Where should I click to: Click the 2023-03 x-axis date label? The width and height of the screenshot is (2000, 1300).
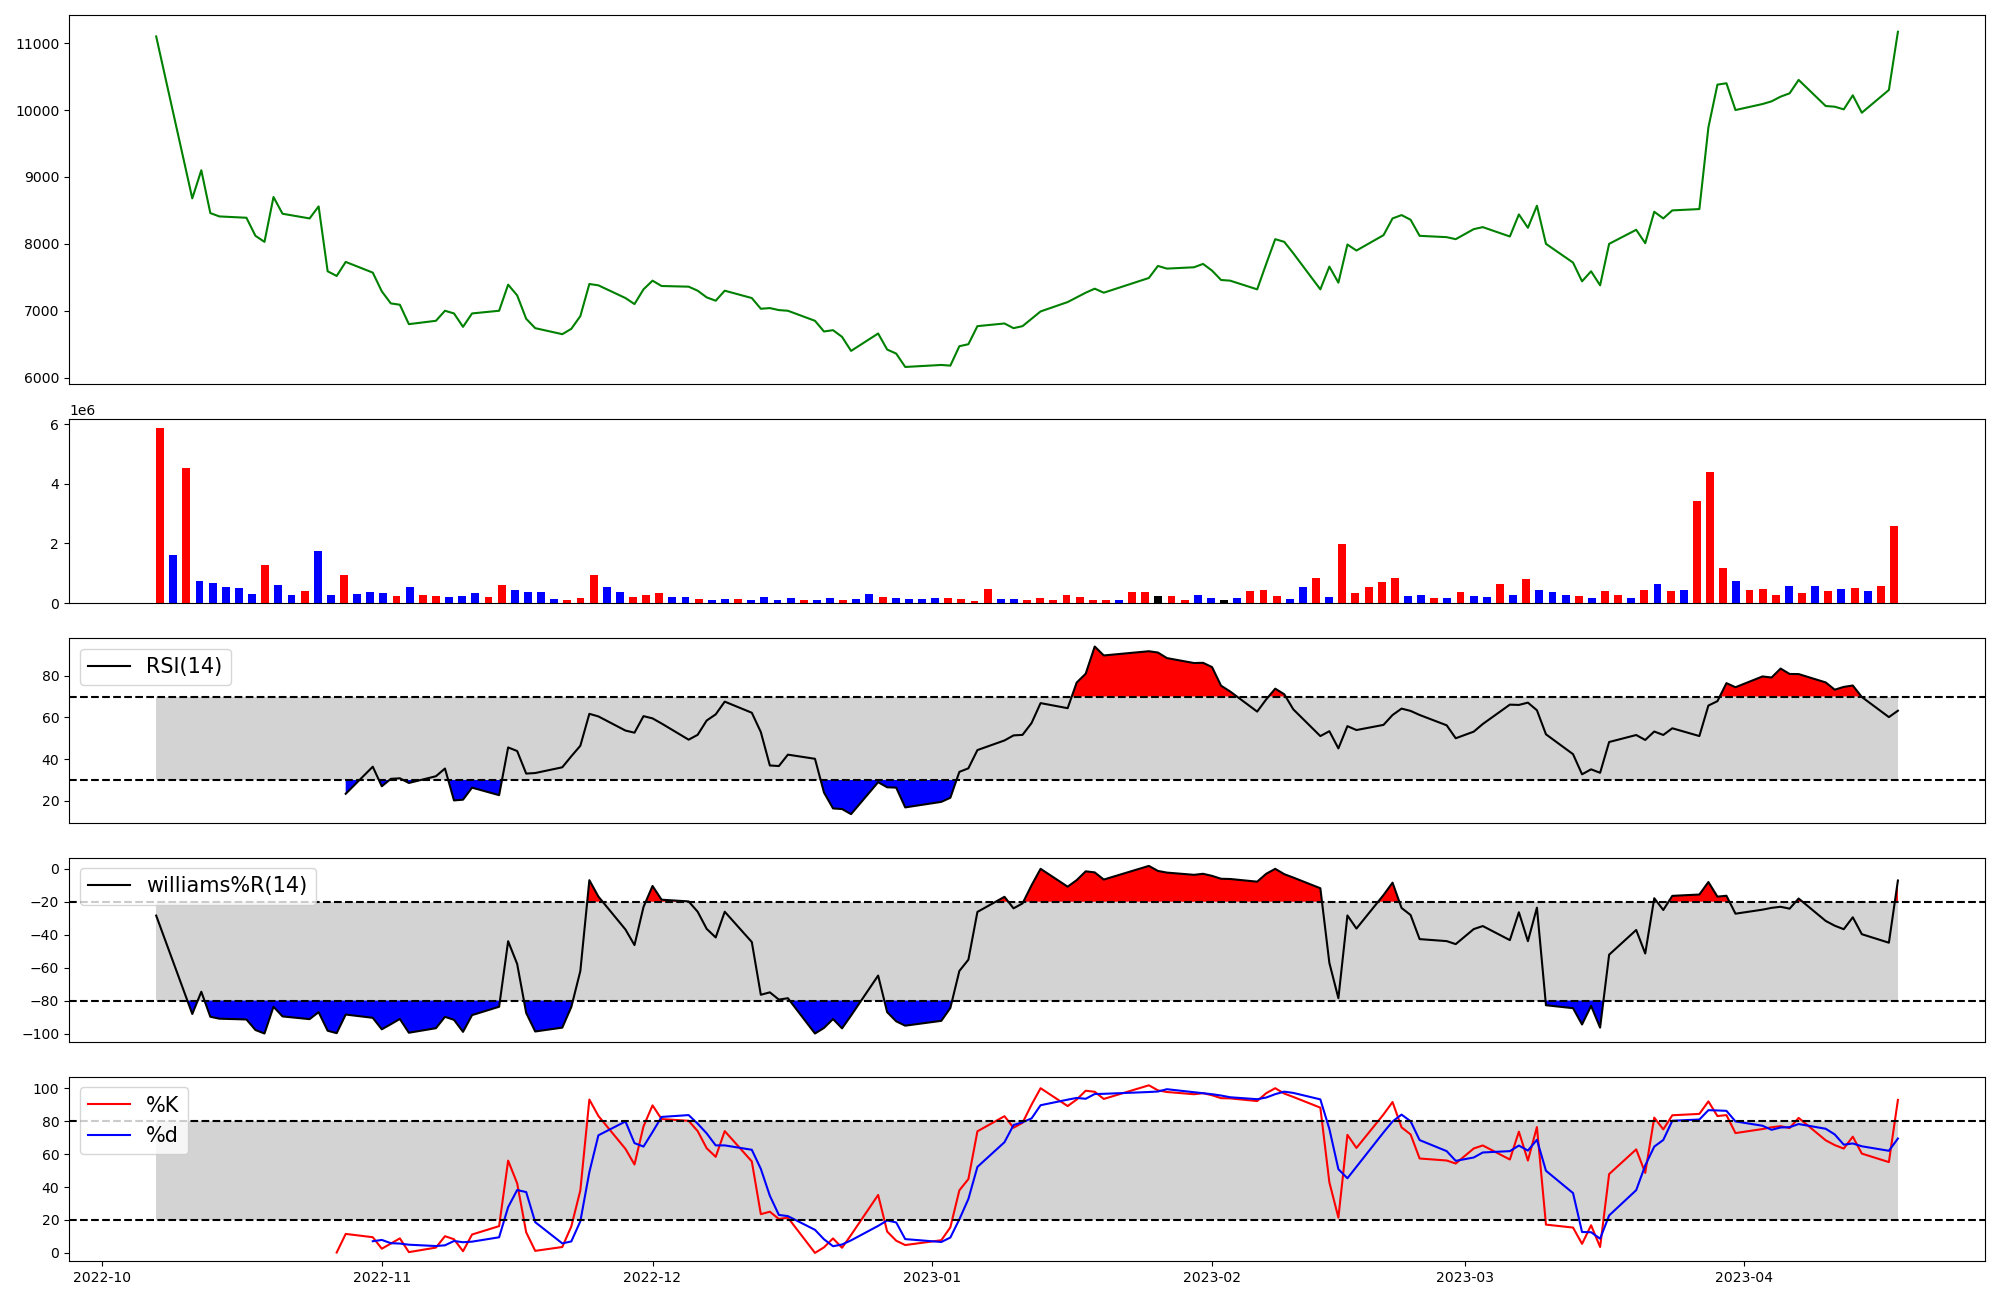coord(1465,1277)
